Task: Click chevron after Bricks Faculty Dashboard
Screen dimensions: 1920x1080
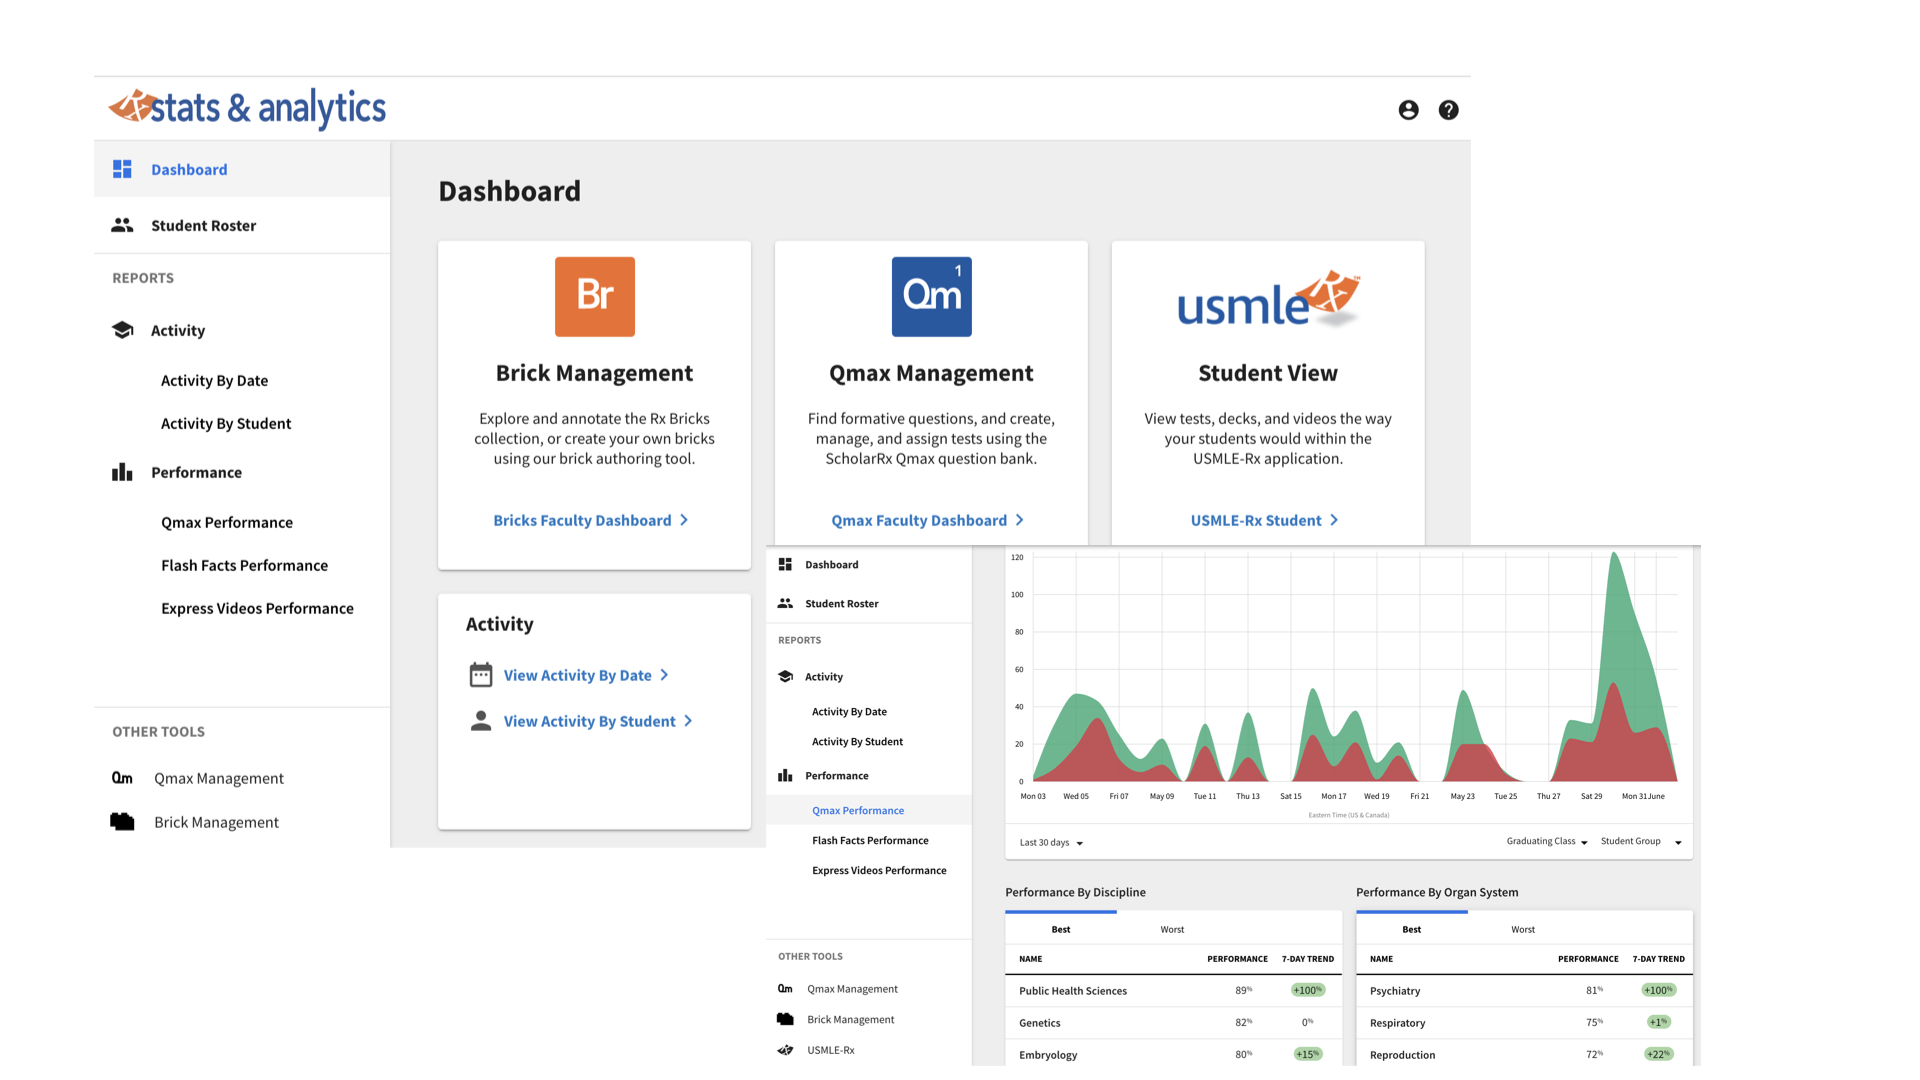Action: tap(684, 520)
